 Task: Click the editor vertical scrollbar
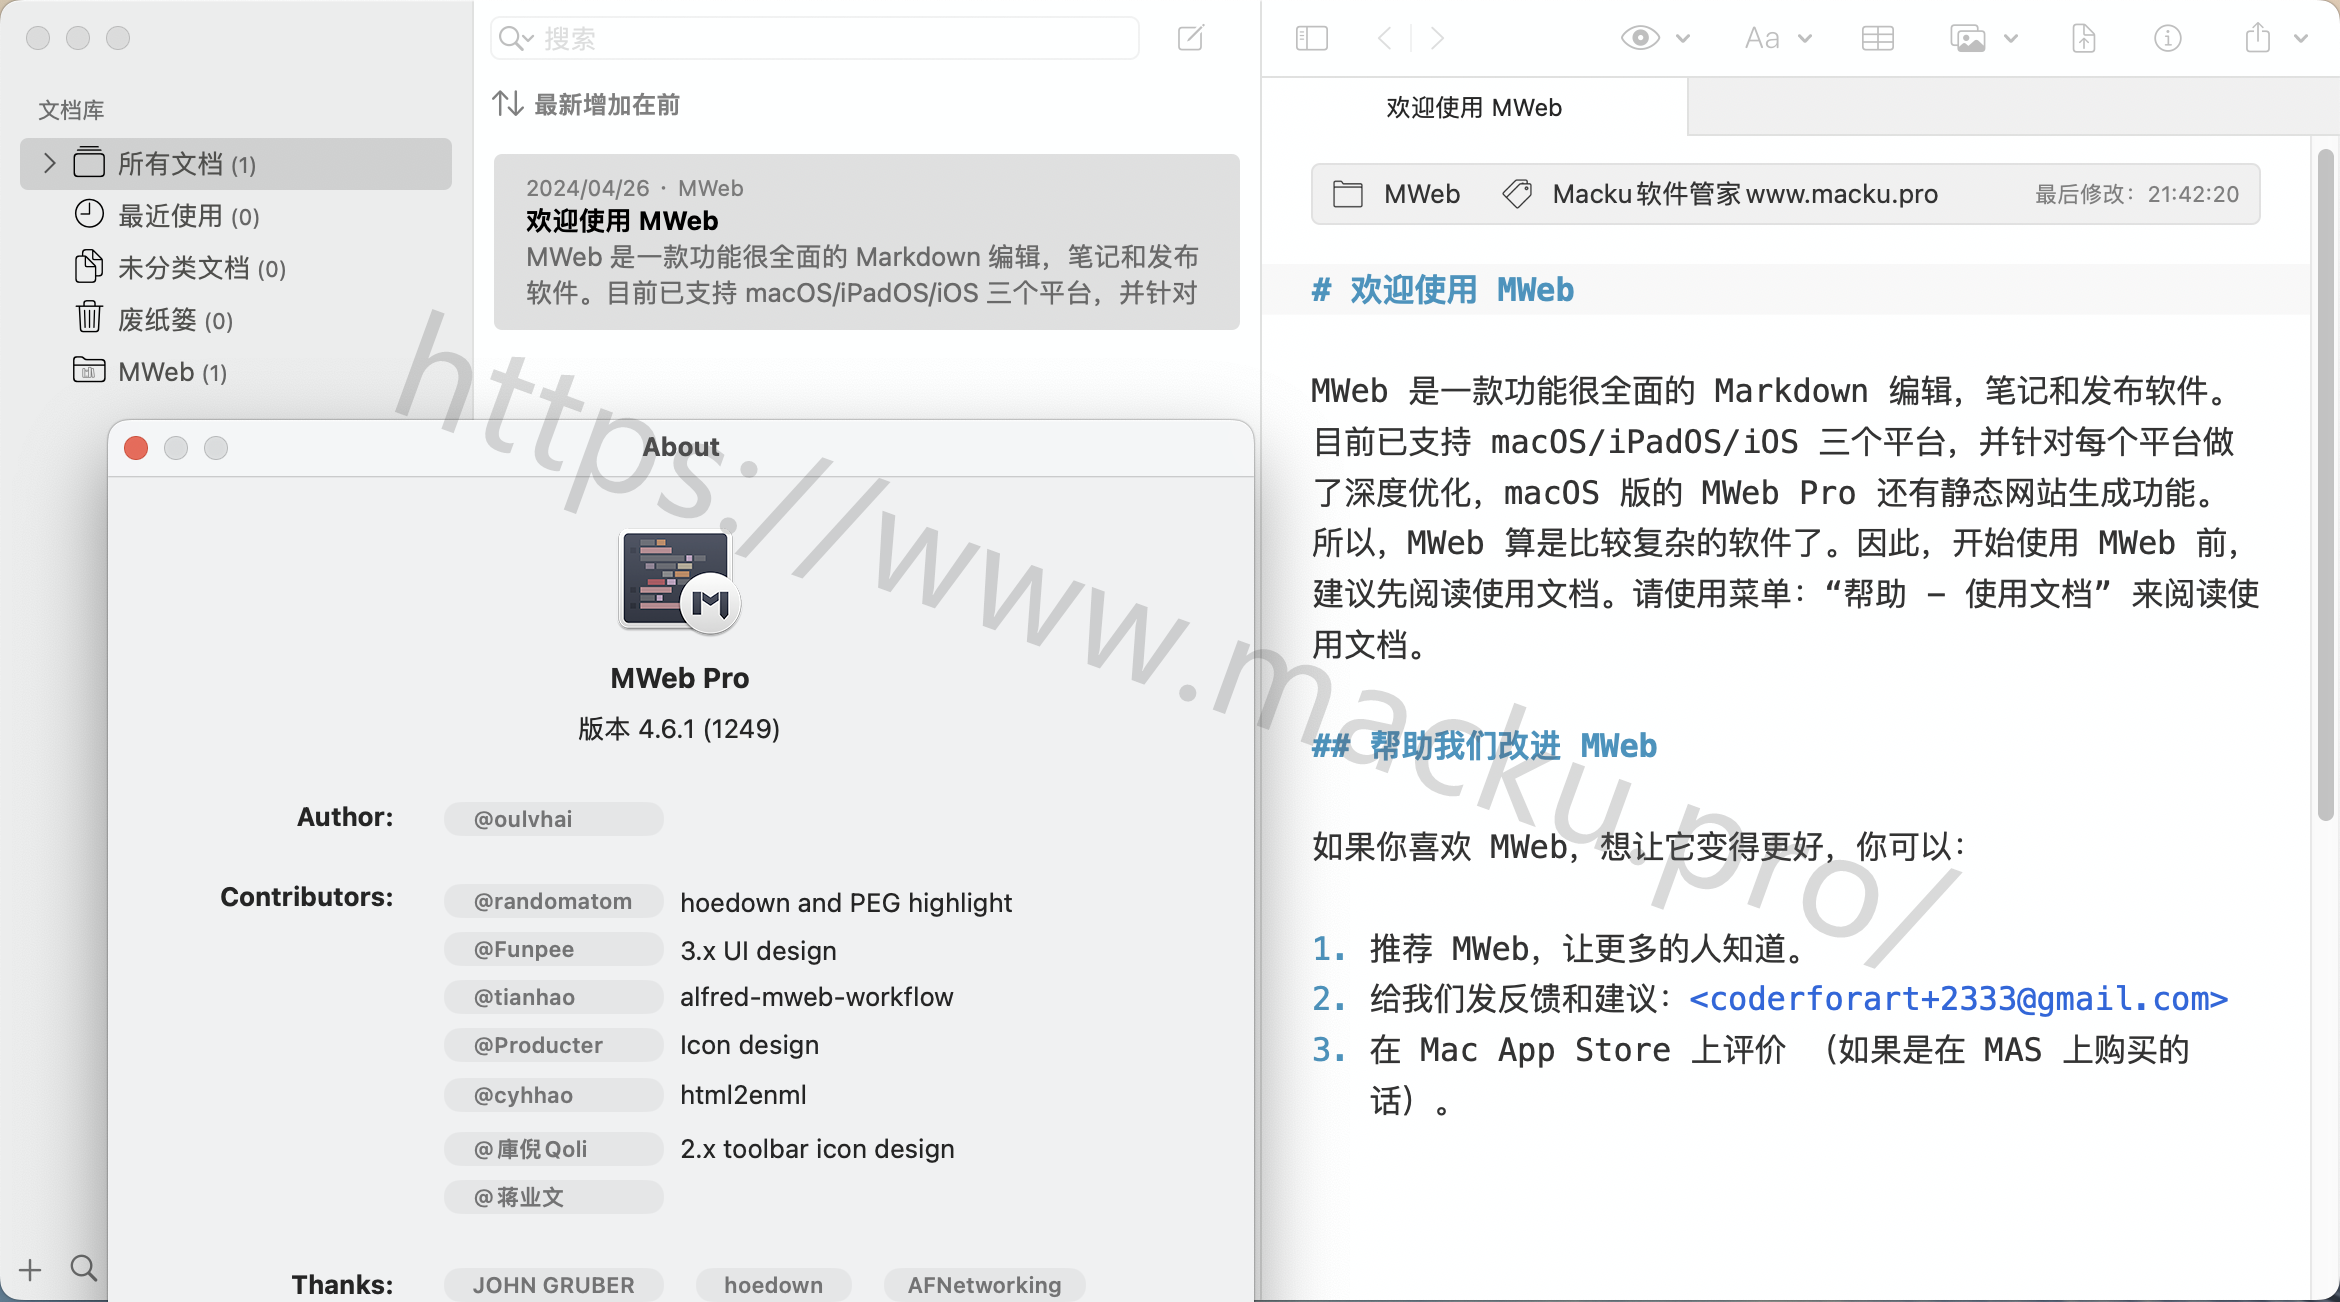[x=2326, y=485]
